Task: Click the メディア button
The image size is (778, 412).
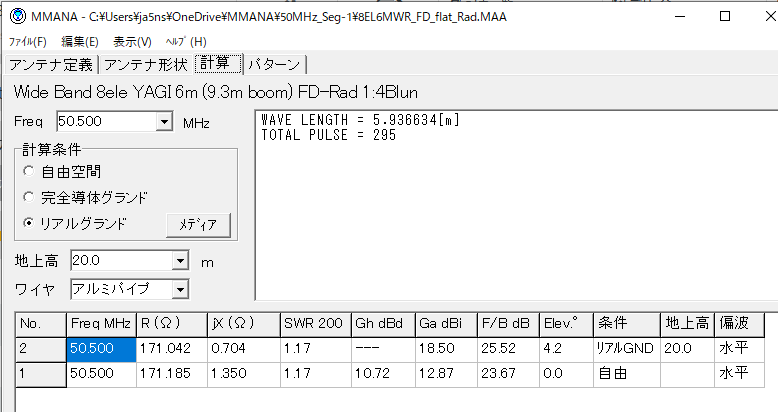Action: [x=198, y=224]
